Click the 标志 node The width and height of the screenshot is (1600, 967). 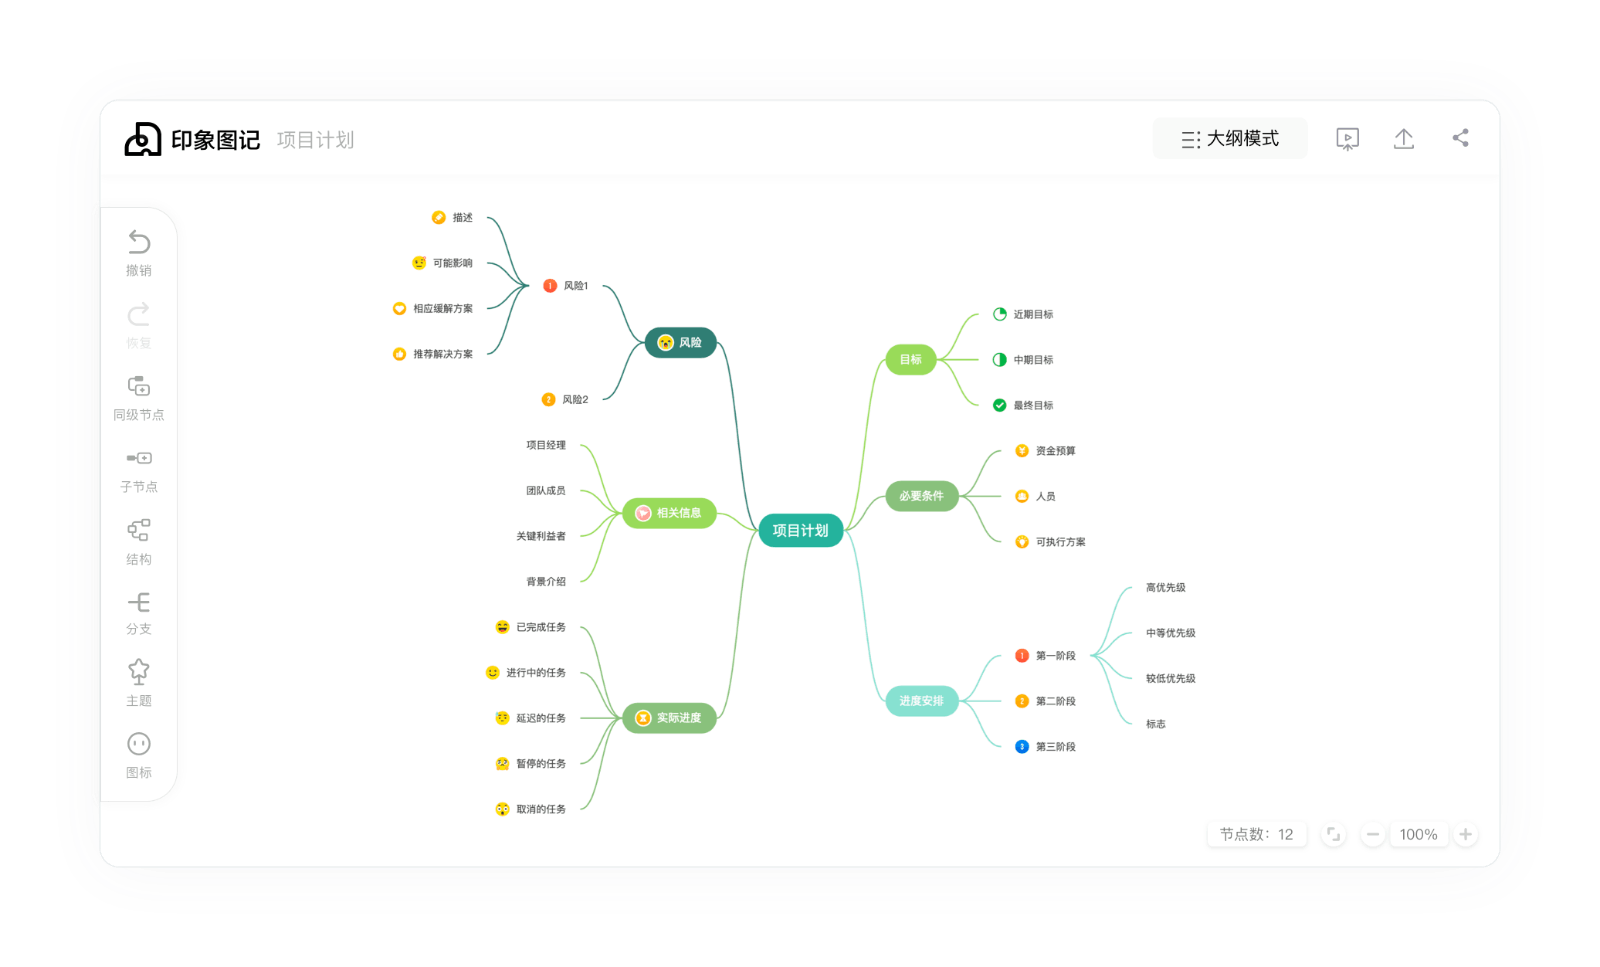click(x=1156, y=724)
